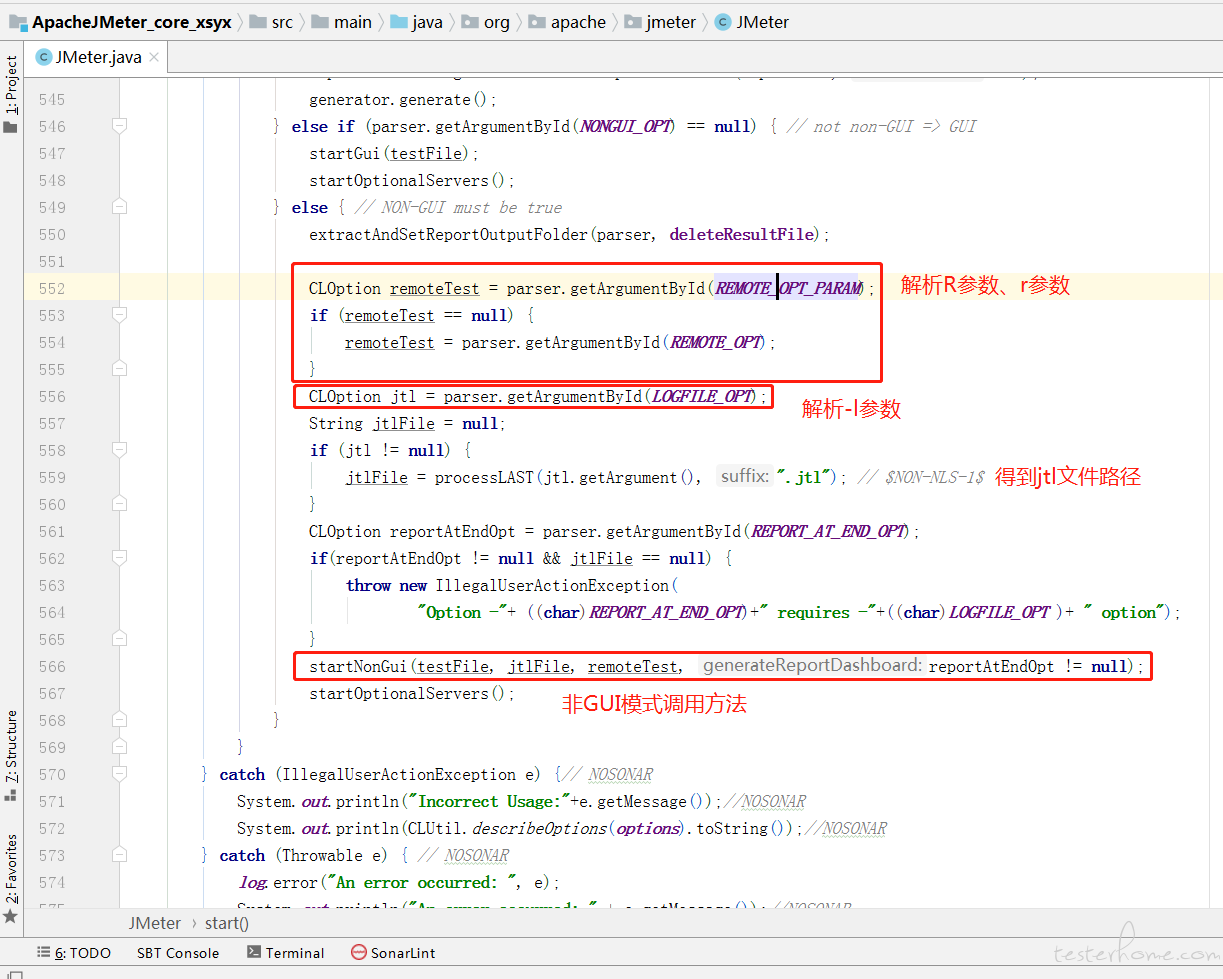Open the jmeter package breadcrumb
This screenshot has height=979, width=1223.
tap(660, 21)
